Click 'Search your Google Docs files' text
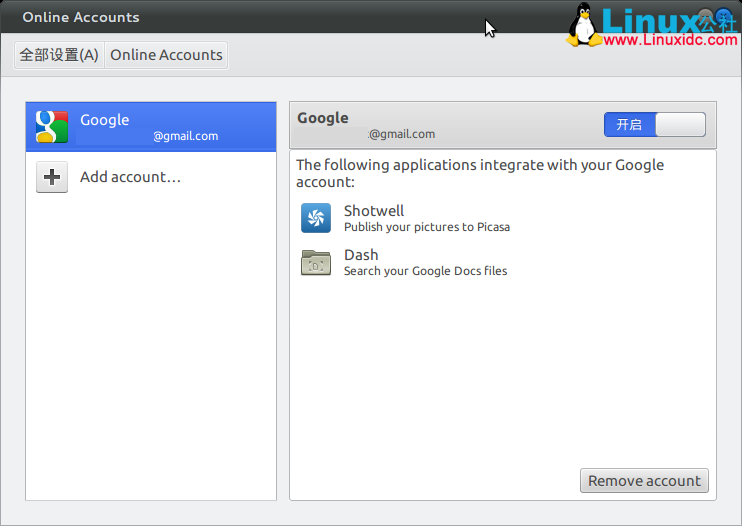 [x=425, y=271]
